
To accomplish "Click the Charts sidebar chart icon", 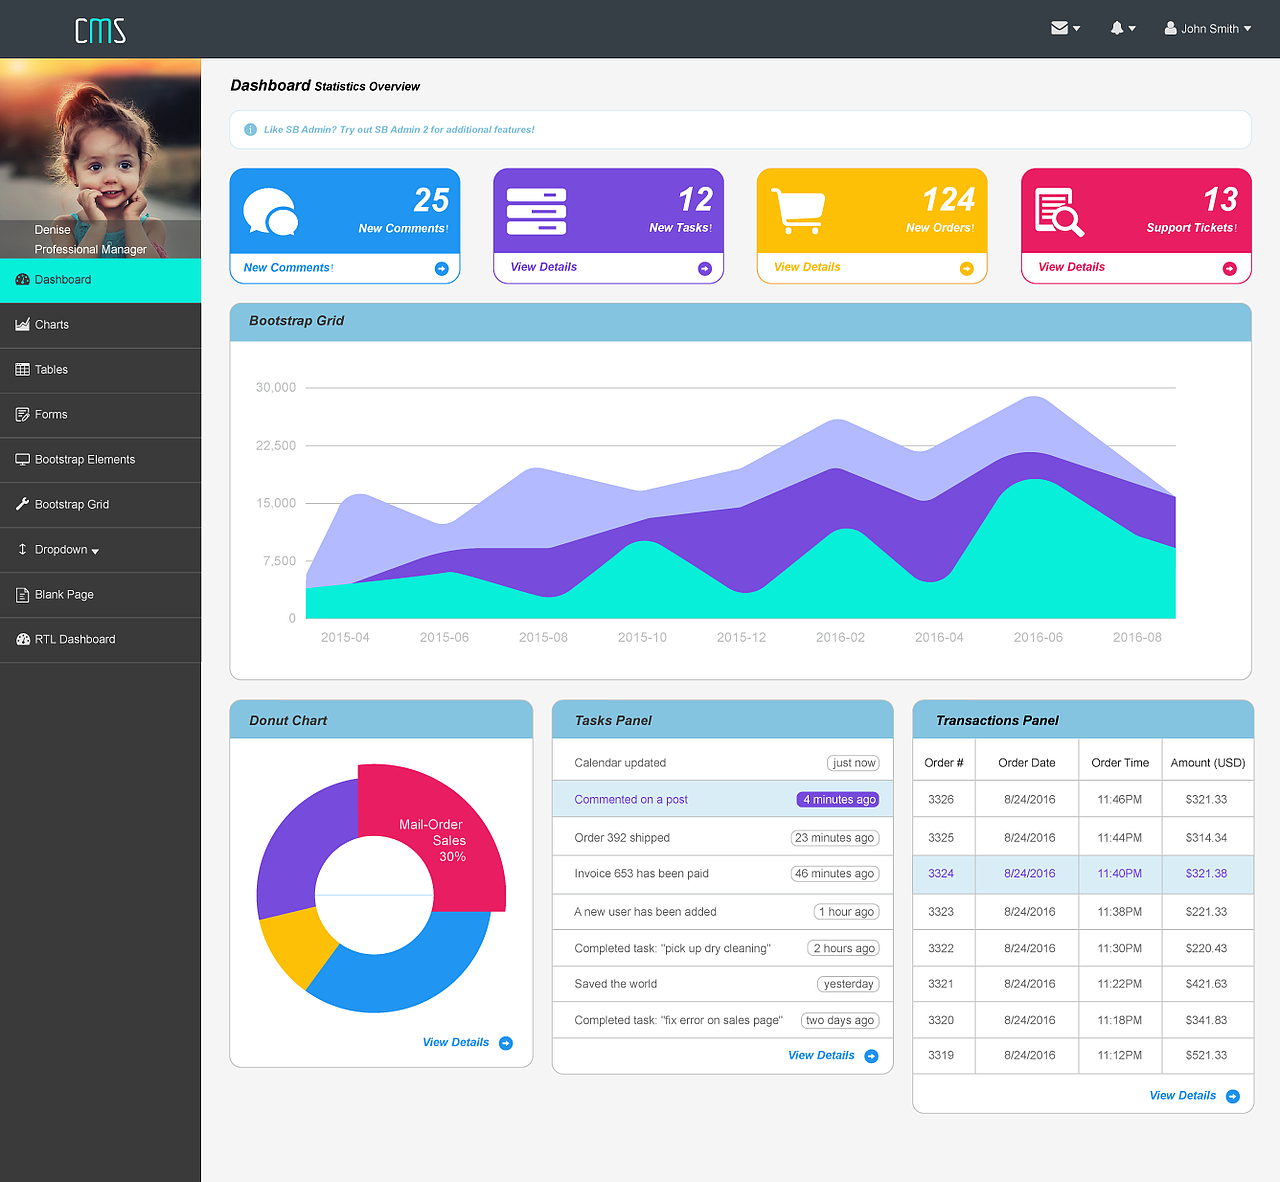I will click(22, 324).
